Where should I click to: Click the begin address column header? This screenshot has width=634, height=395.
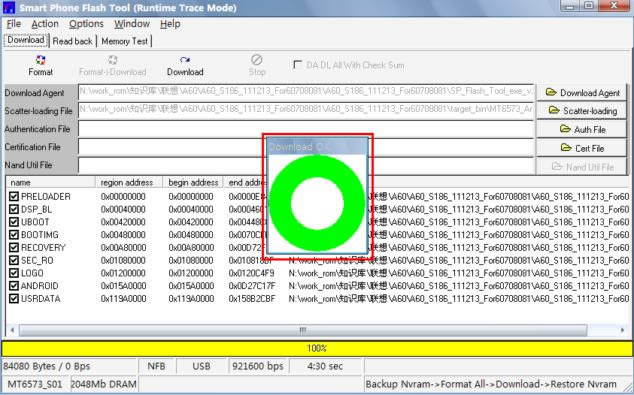coord(193,182)
